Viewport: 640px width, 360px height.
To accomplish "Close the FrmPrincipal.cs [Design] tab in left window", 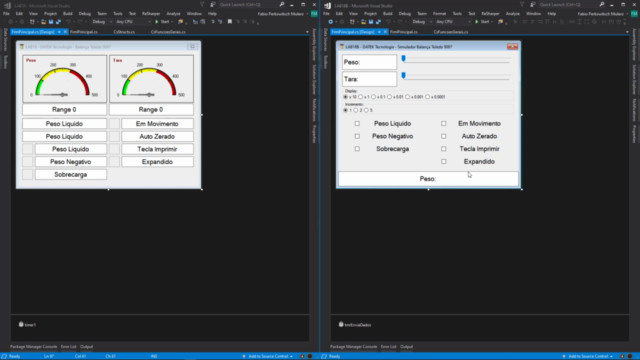I will pyautogui.click(x=65, y=32).
